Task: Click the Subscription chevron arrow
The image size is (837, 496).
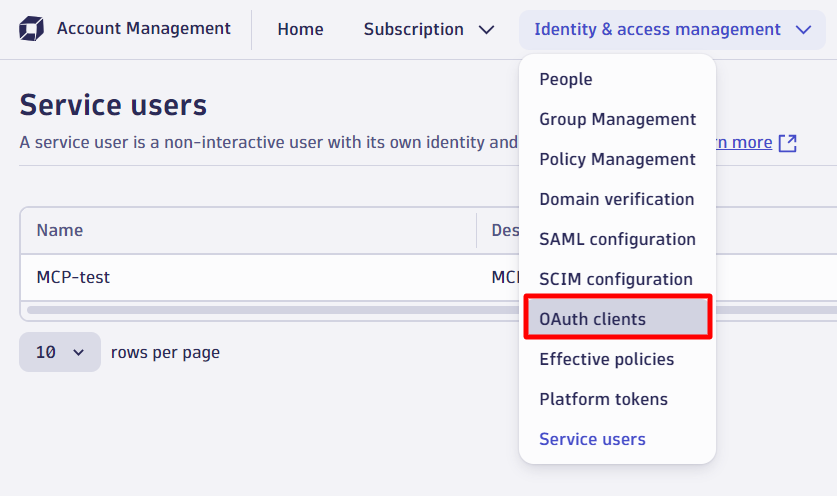Action: coord(486,30)
